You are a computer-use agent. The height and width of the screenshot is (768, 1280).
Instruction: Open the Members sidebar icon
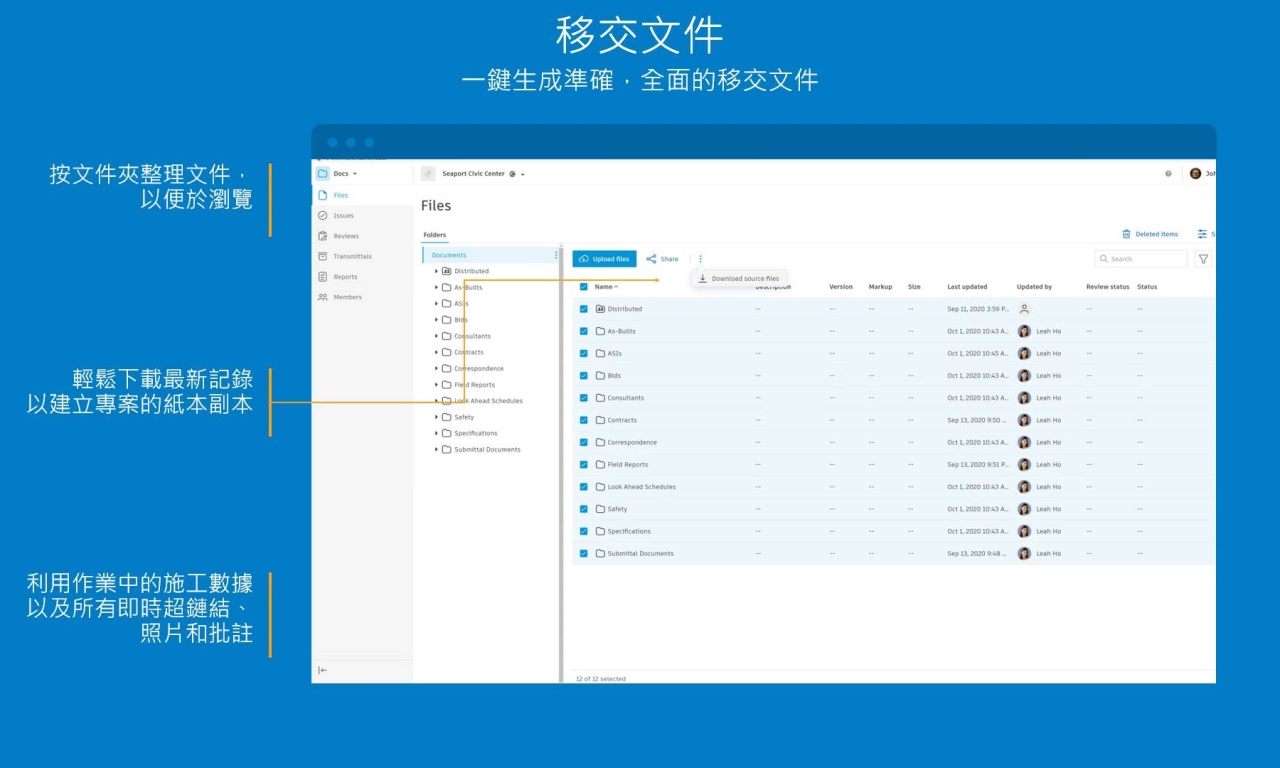(x=323, y=297)
